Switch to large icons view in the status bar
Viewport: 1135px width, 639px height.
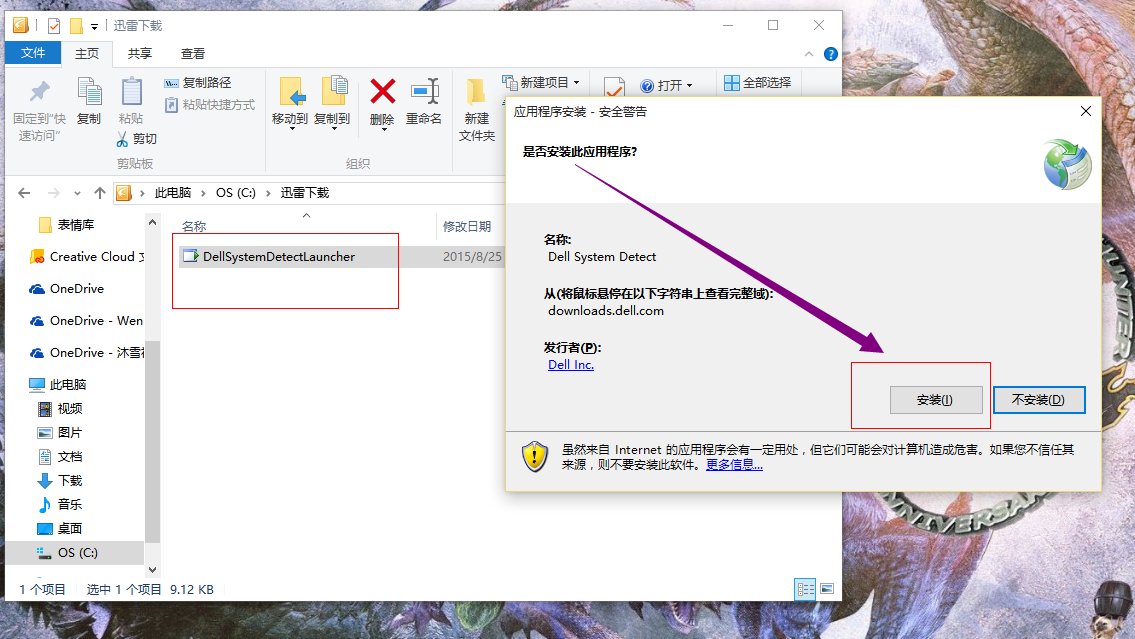coord(828,589)
